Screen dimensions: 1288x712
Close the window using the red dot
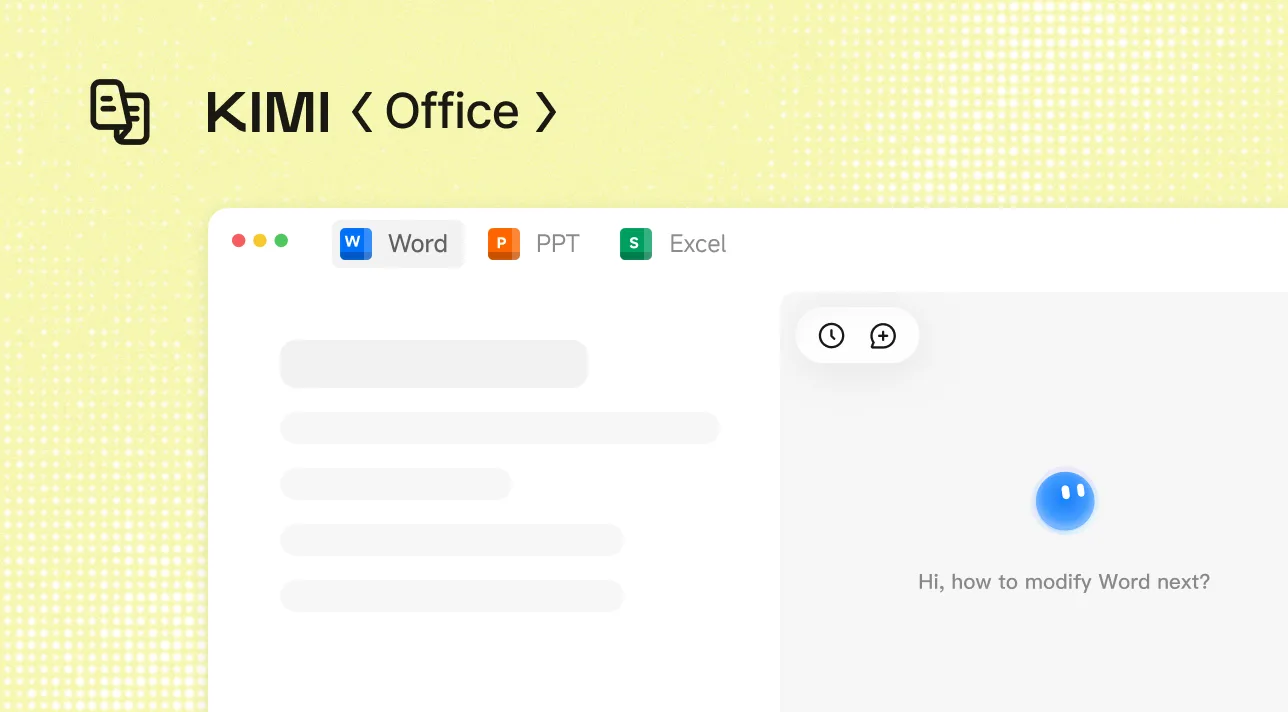239,241
